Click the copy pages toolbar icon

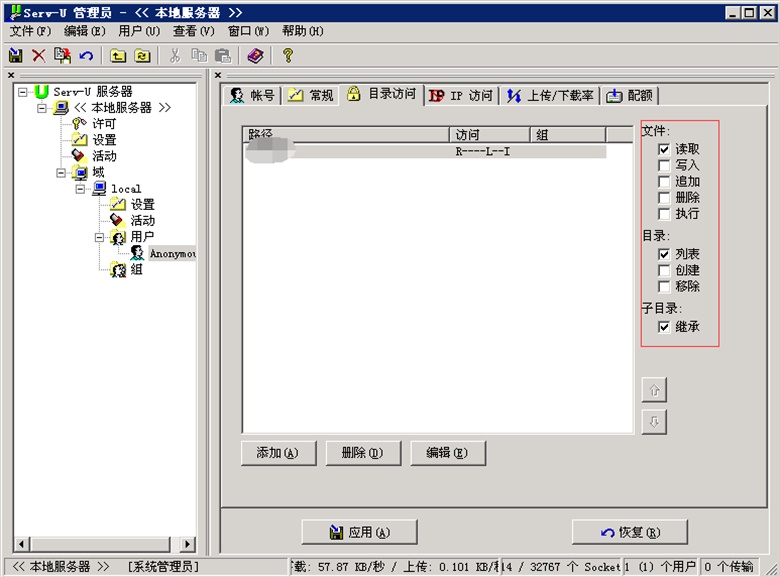coord(199,55)
